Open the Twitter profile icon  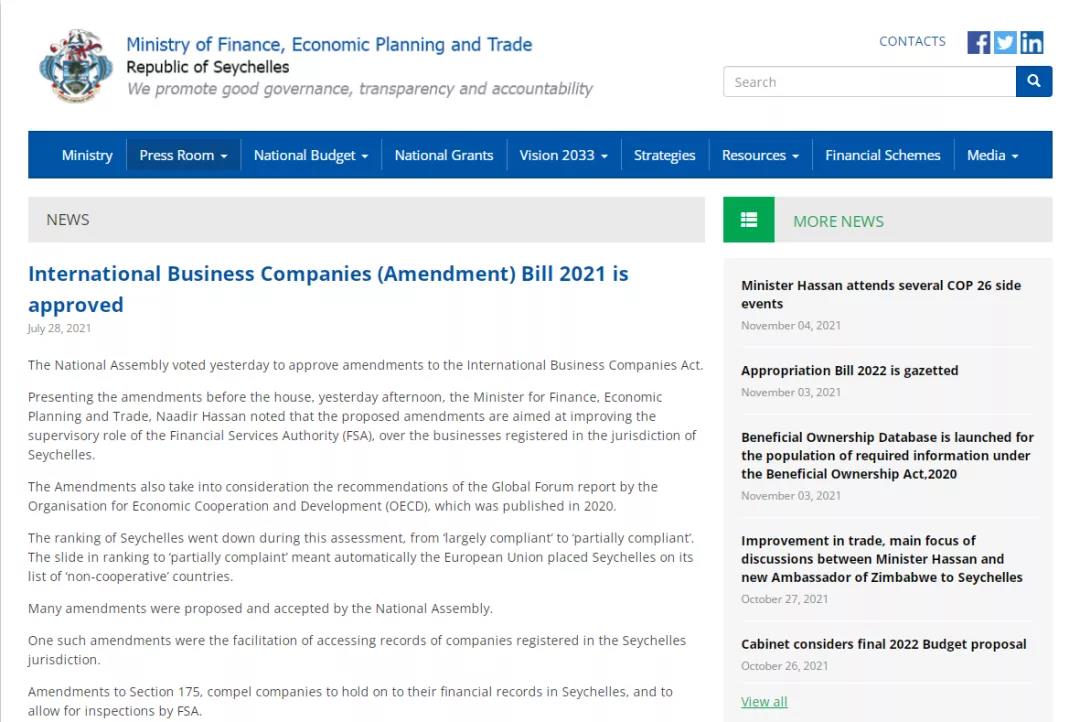[x=1004, y=42]
